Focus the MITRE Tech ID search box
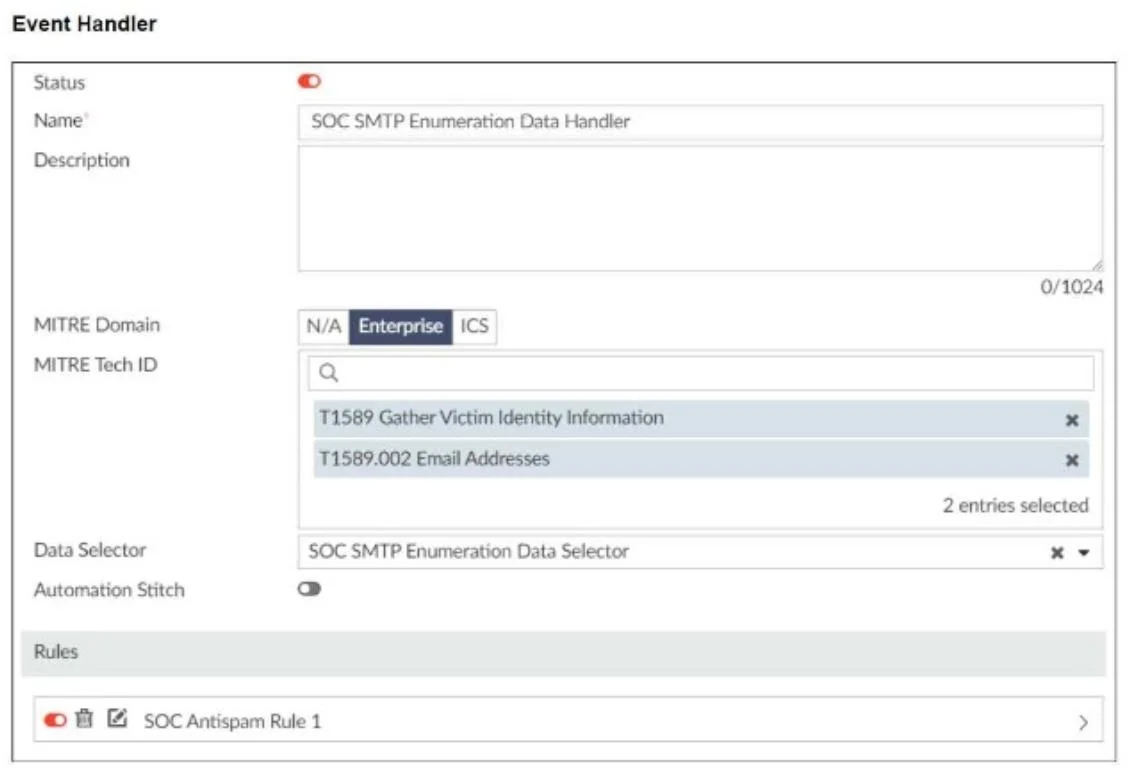 point(700,373)
